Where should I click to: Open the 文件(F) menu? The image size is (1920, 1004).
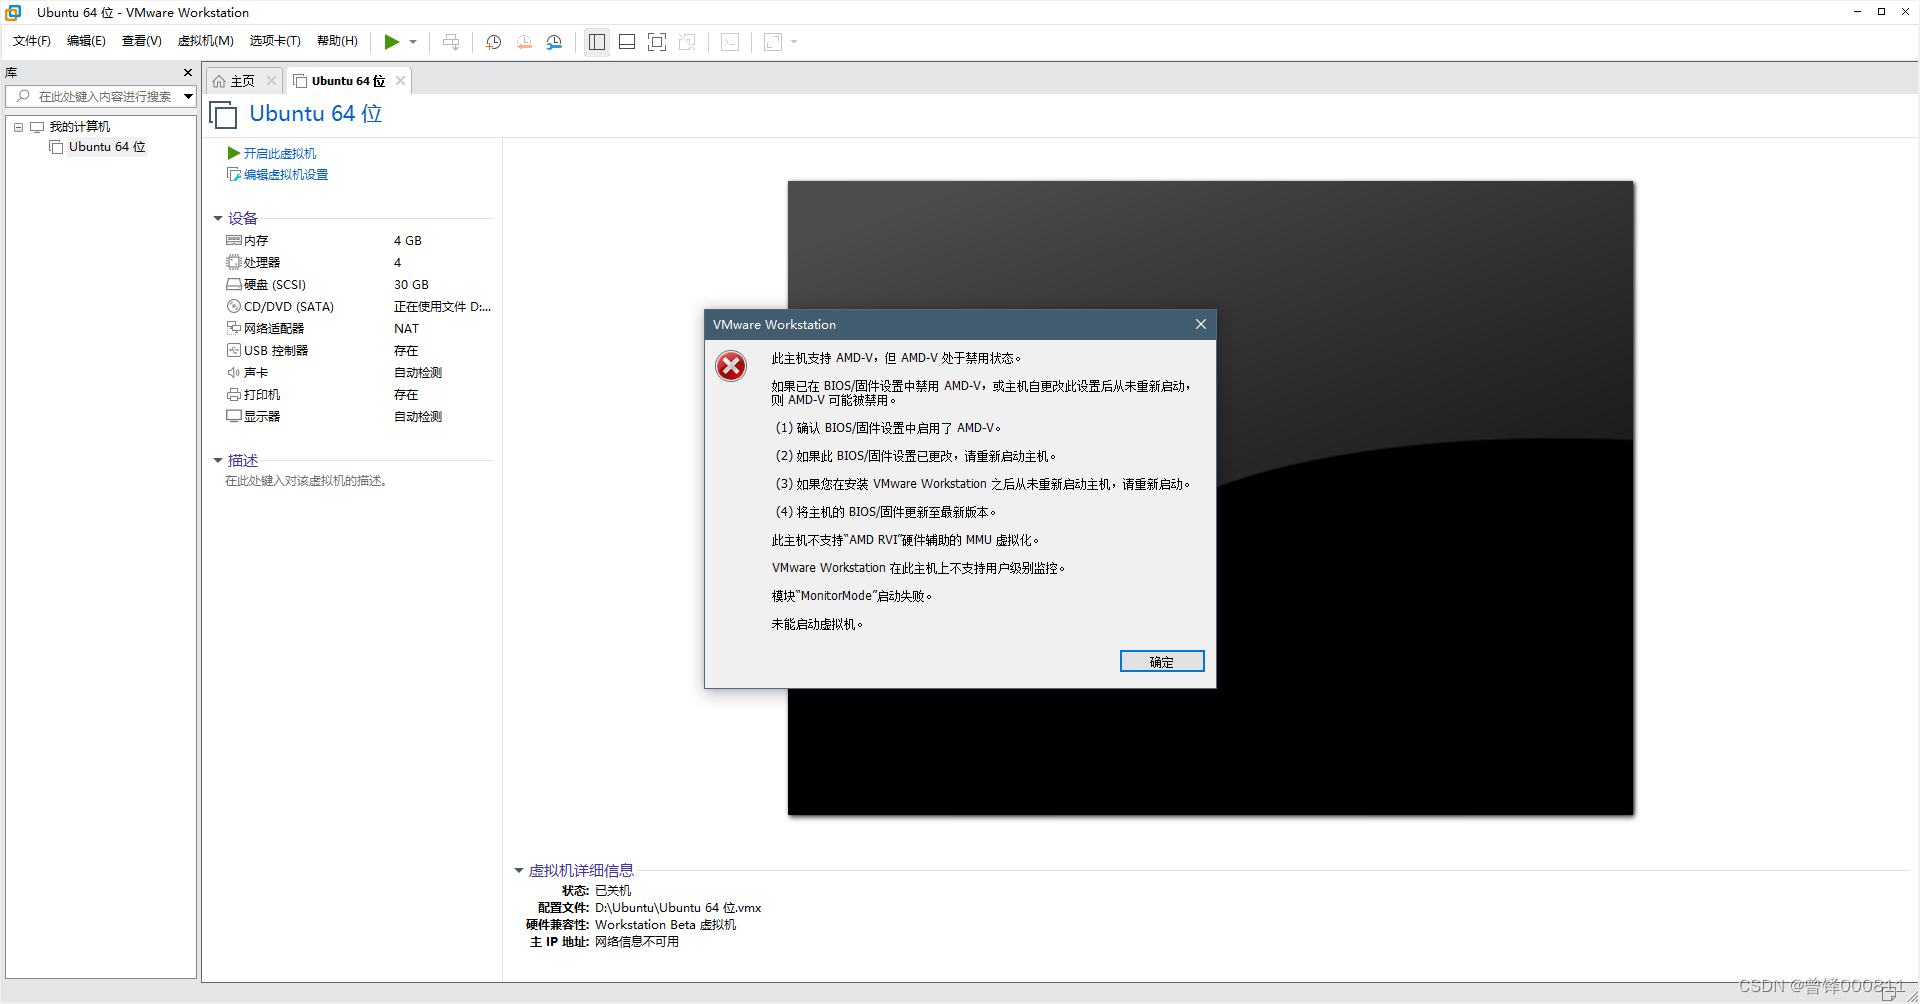click(x=32, y=41)
